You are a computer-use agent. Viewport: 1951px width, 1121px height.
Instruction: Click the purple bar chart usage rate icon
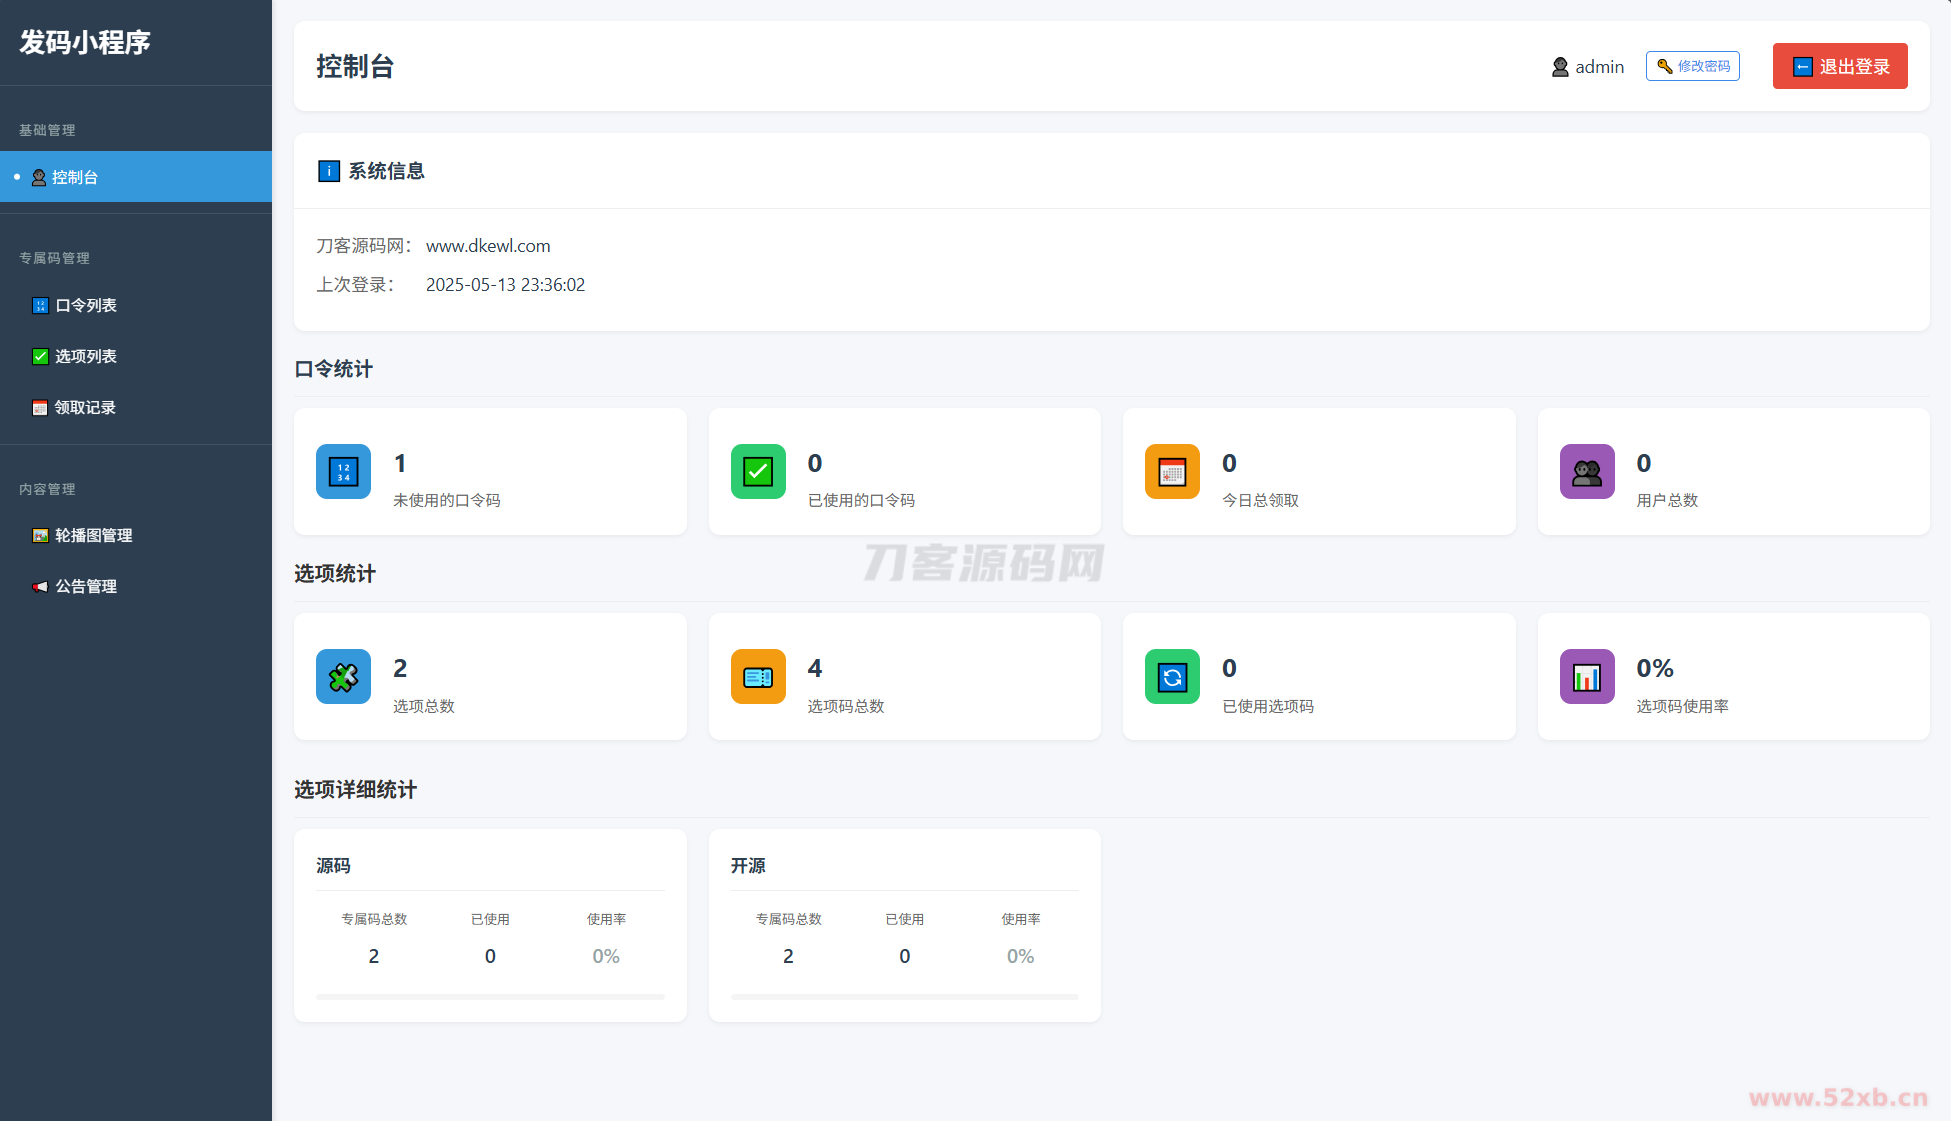1587,677
